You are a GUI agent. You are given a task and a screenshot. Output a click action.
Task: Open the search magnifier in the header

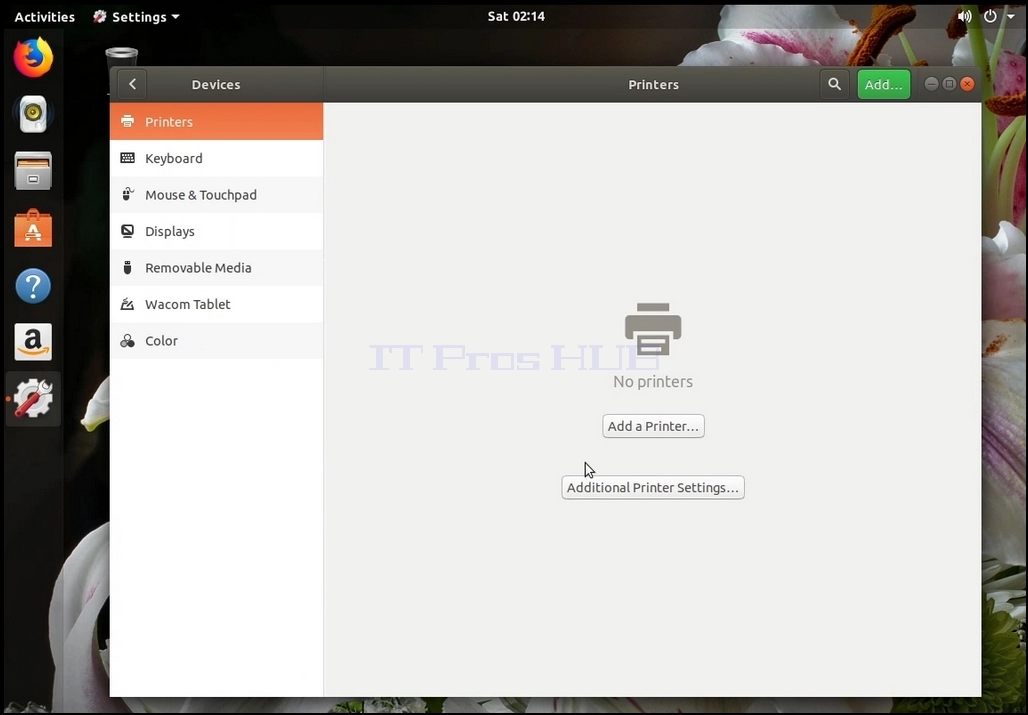(834, 85)
